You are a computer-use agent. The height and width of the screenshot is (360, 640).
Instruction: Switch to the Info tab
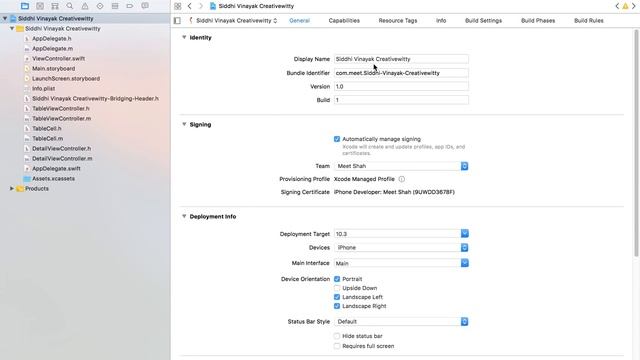(441, 20)
